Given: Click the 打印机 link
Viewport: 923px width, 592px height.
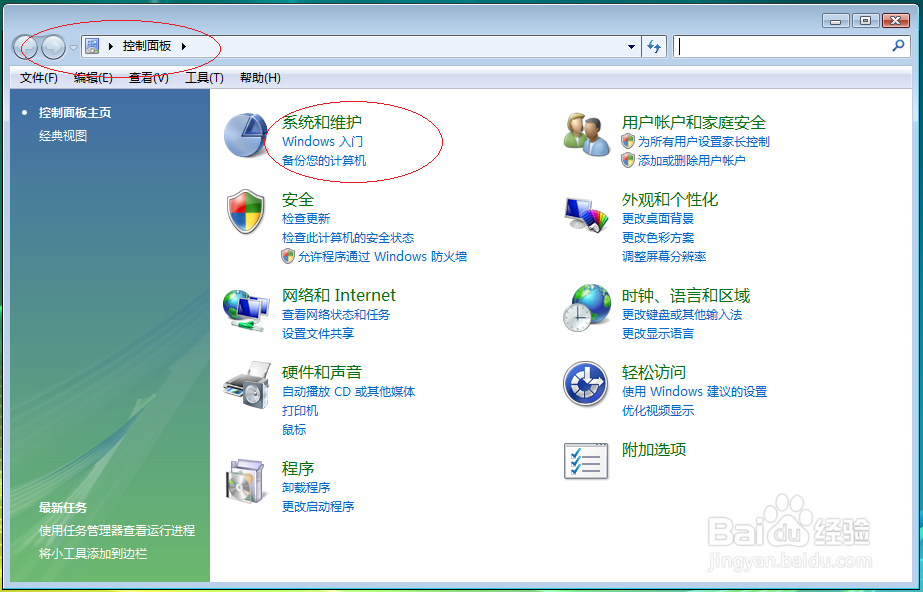Looking at the screenshot, I should point(300,411).
